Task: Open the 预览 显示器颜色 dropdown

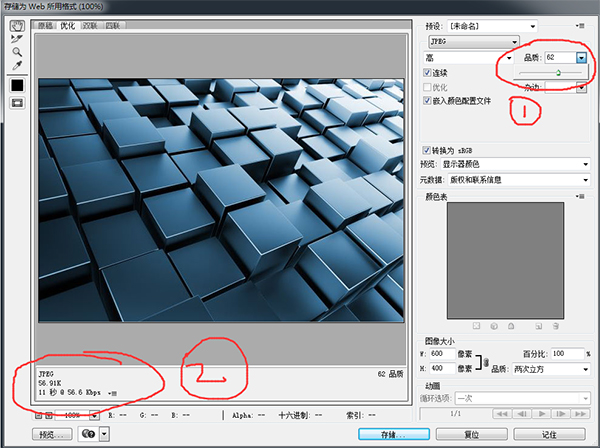Action: 515,164
